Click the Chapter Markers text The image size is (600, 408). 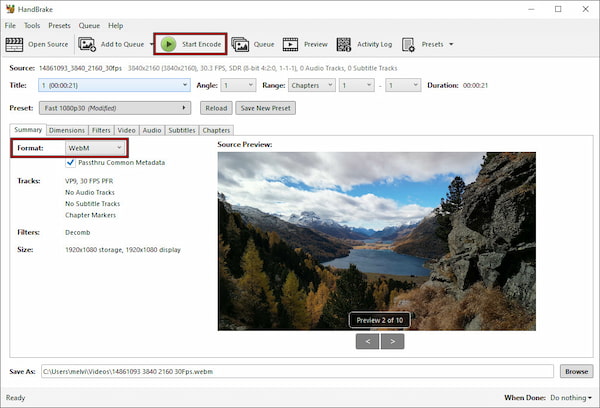tap(90, 215)
